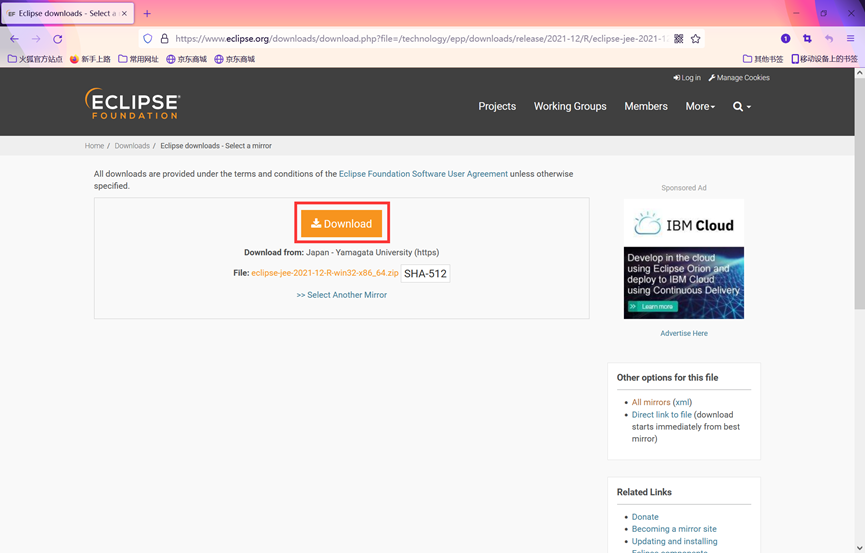Open the Projects menu item
Screen dimensions: 865x553
tap(497, 107)
